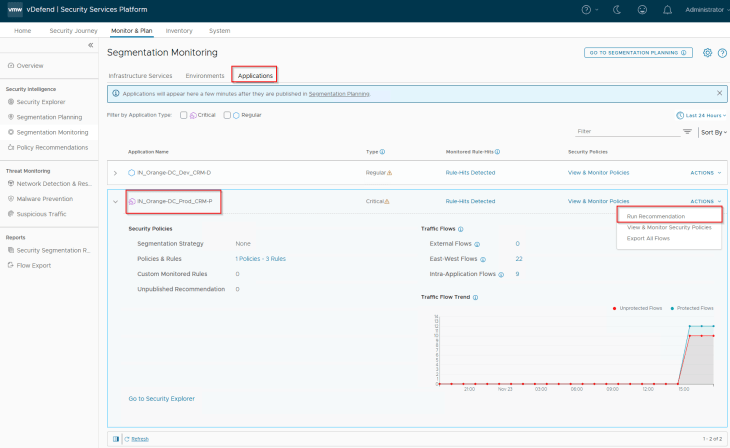730x448 pixels.
Task: Expand the IN_Orange-DC_Dev_CRM-D application row
Action: click(116, 173)
